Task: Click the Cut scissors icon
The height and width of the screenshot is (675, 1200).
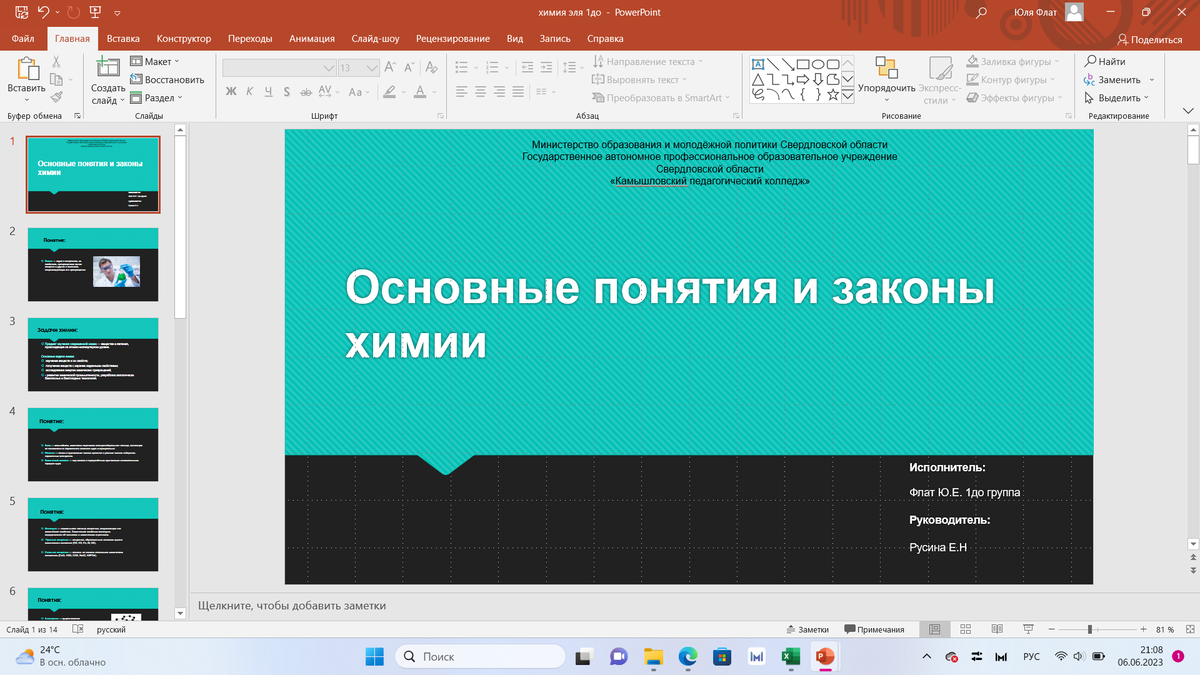Action: 57,61
